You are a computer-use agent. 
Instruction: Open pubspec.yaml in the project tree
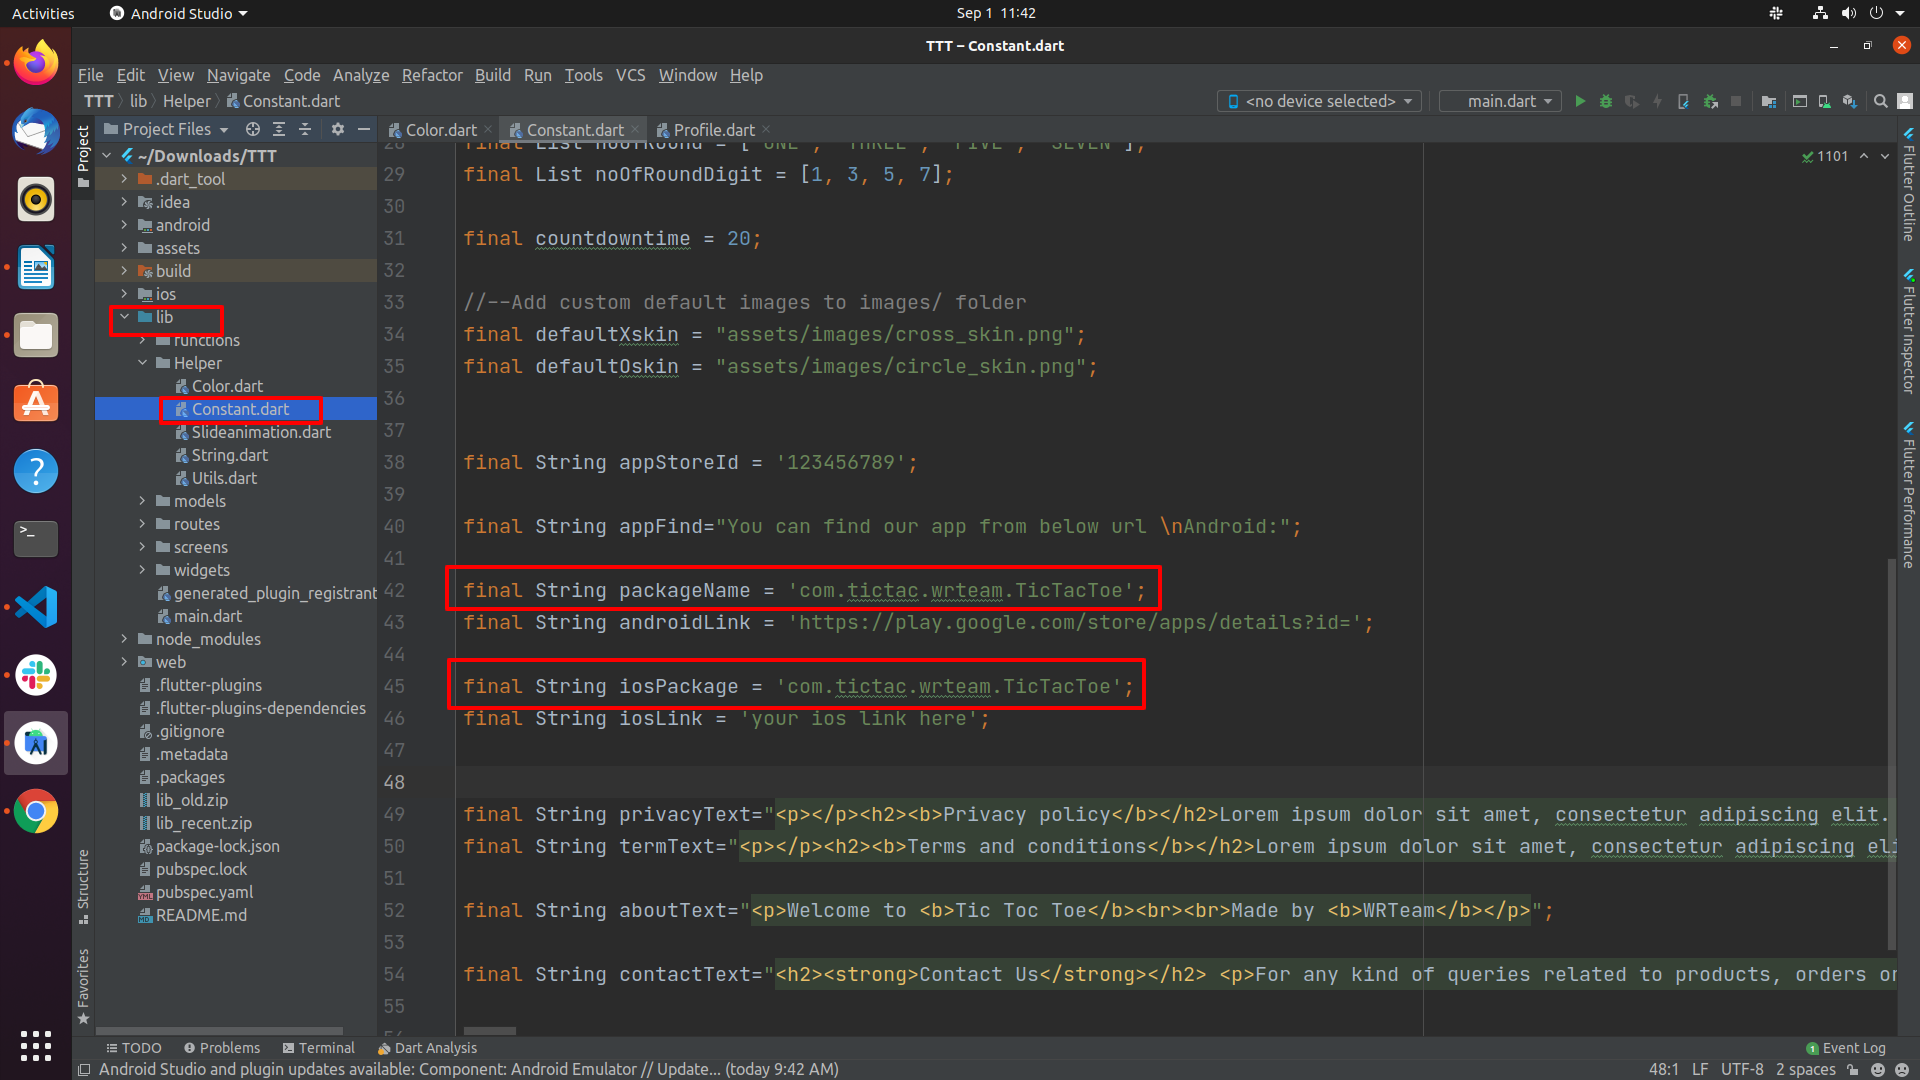coord(204,892)
